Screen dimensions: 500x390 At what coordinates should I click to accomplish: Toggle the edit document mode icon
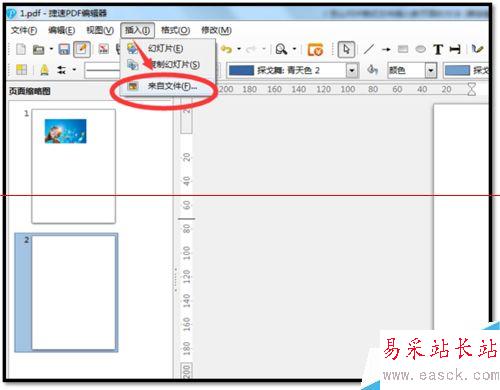[x=82, y=49]
